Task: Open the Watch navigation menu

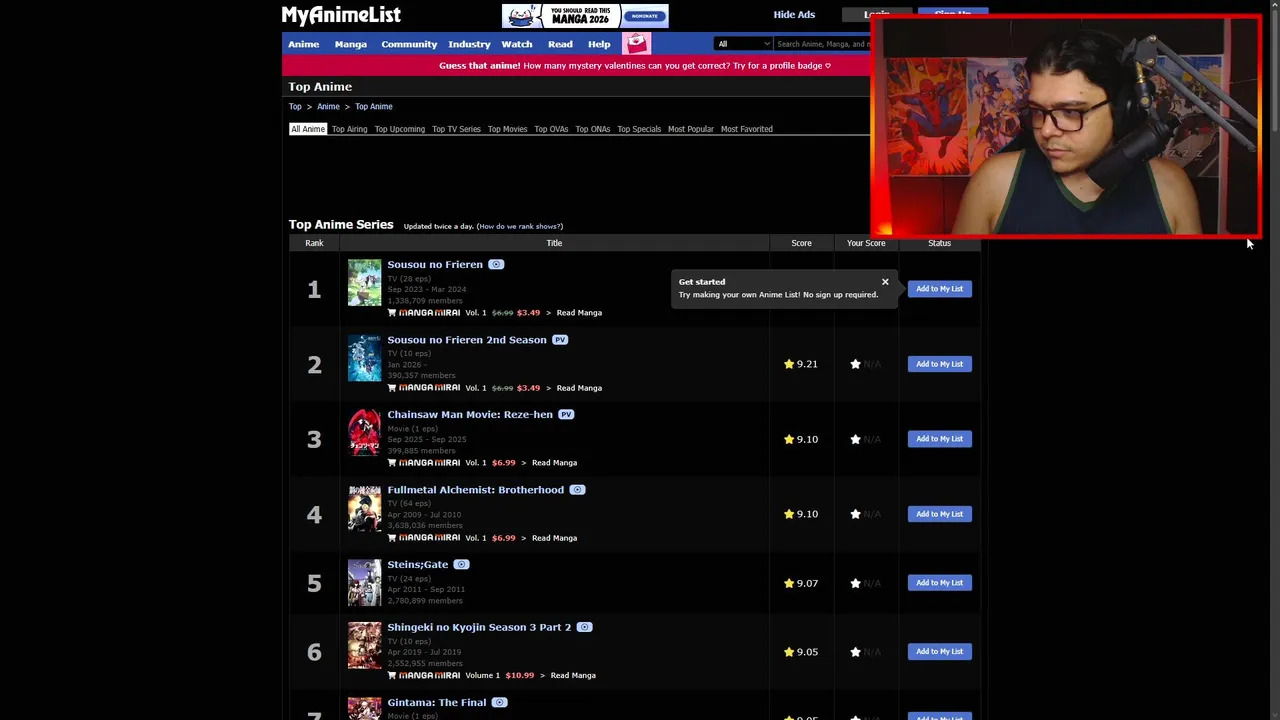Action: pyautogui.click(x=517, y=44)
